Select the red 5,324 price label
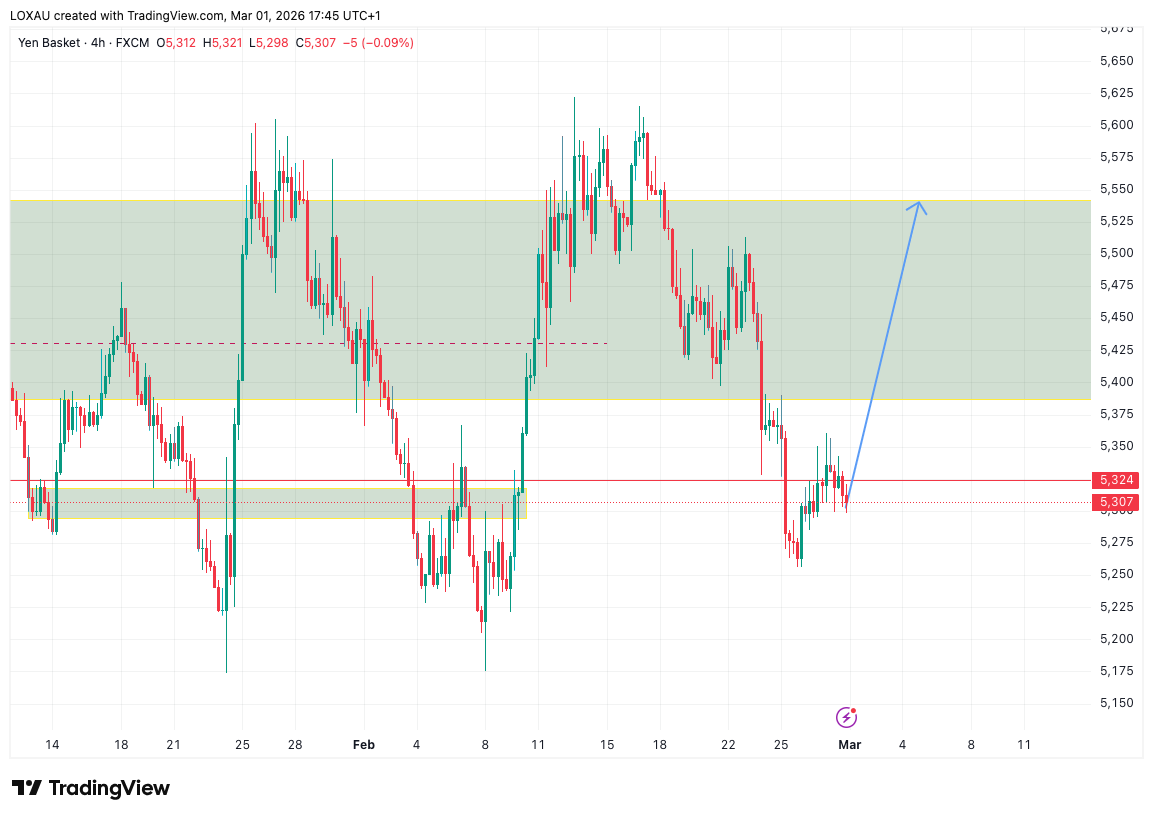The width and height of the screenshot is (1153, 818). pos(1116,480)
